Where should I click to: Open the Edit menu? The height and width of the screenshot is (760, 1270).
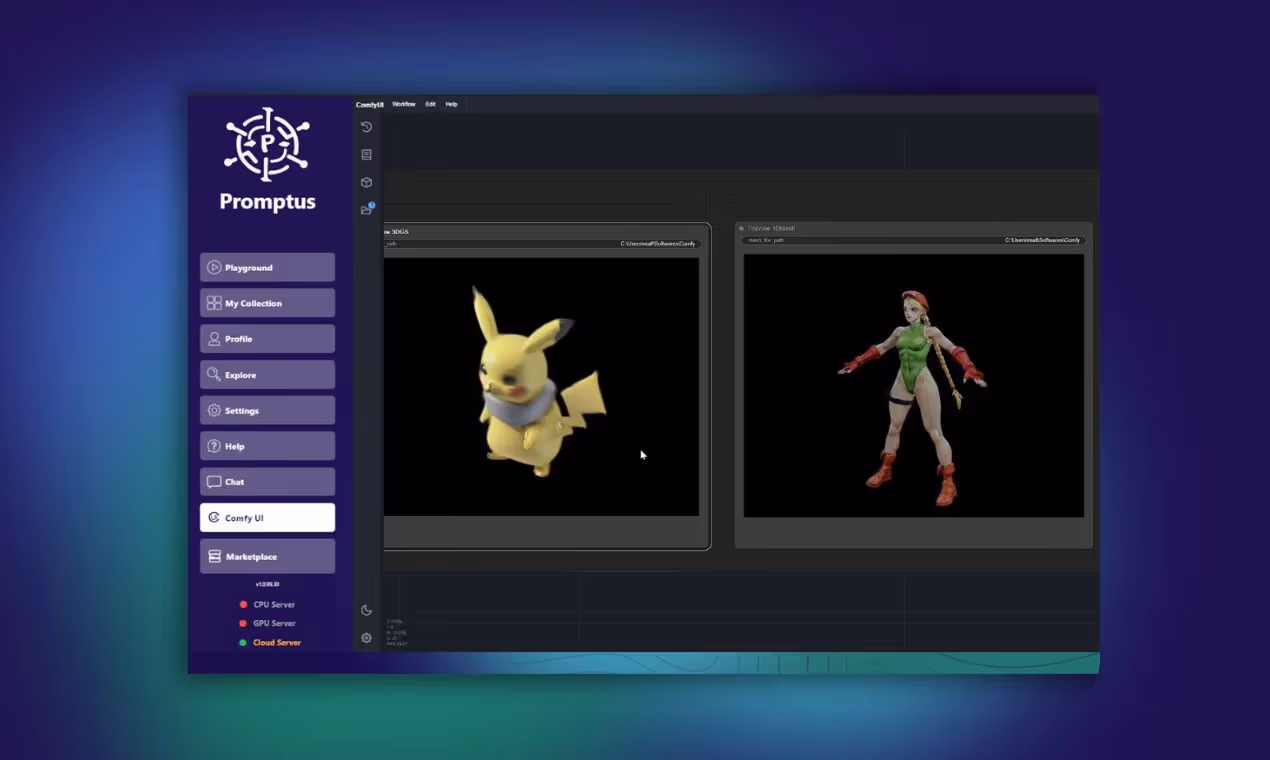(x=430, y=104)
